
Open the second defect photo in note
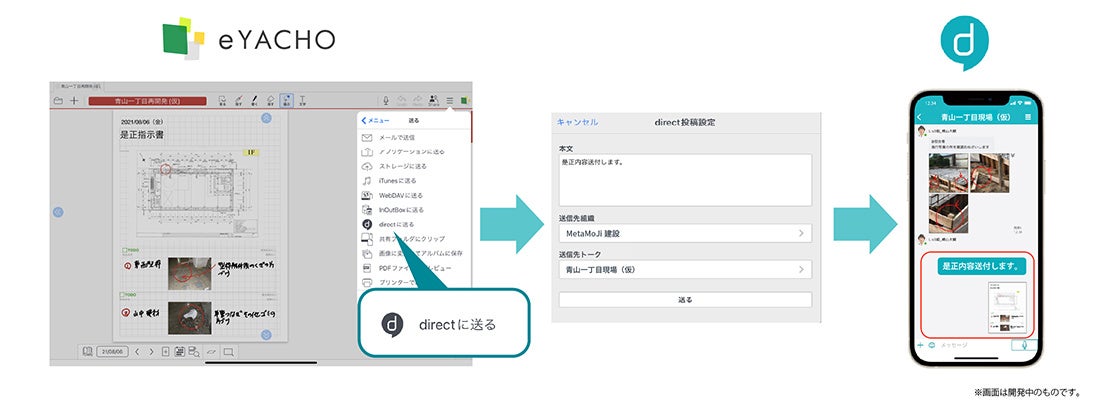pyautogui.click(x=189, y=318)
